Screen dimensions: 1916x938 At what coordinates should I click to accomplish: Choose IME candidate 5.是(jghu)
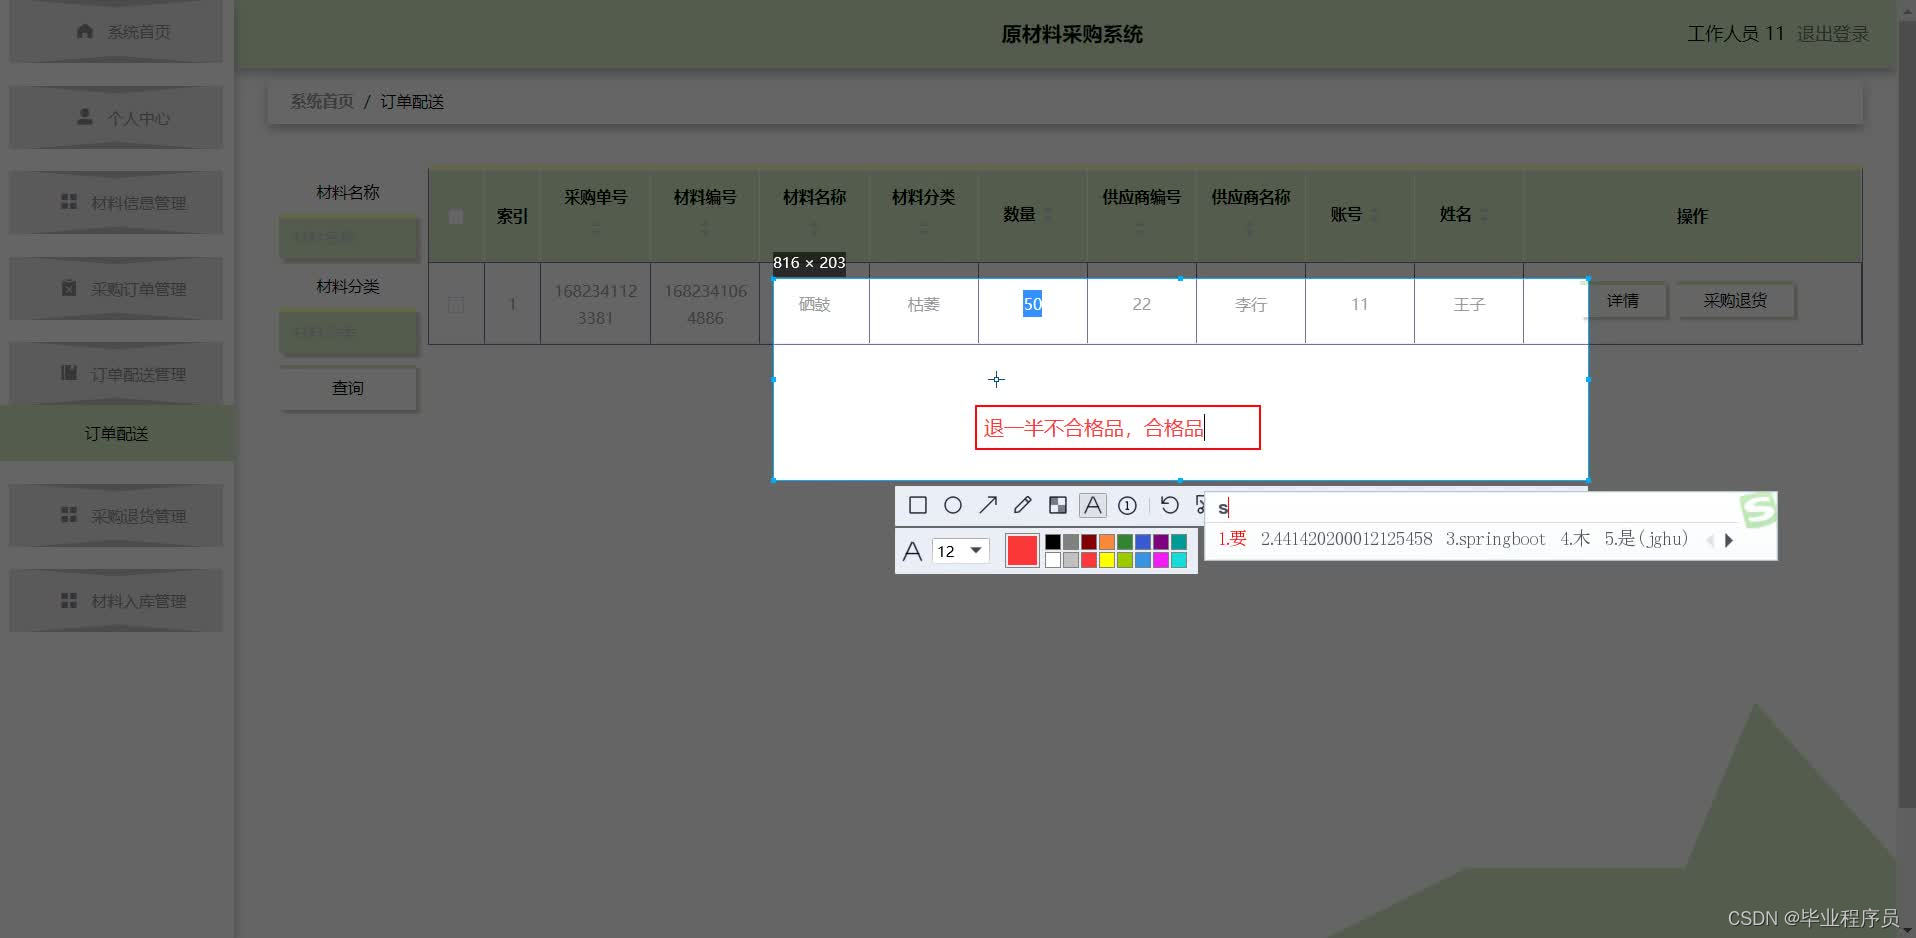click(1646, 539)
